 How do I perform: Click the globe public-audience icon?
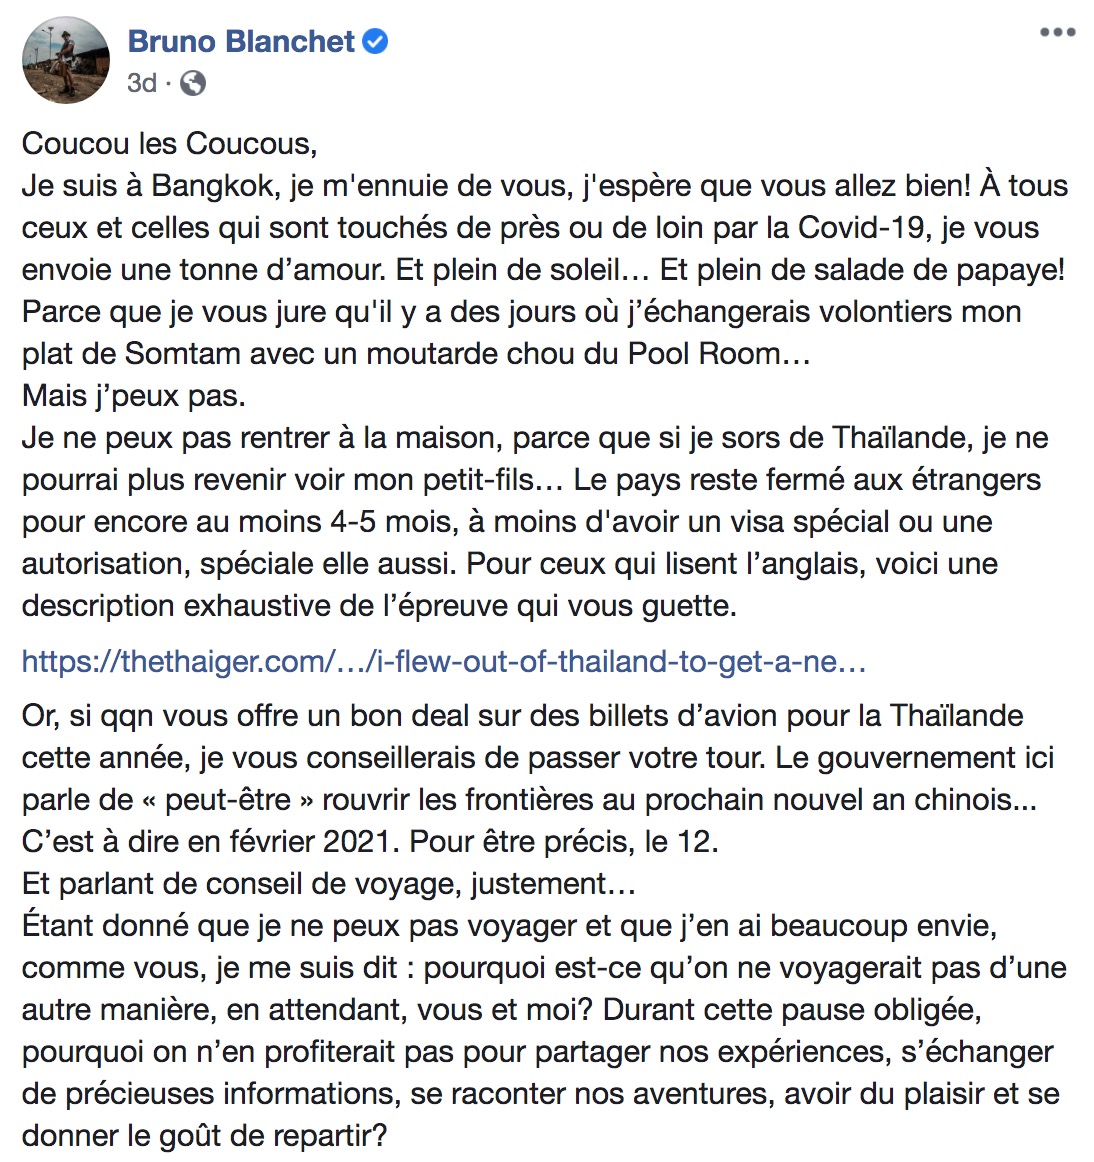click(x=193, y=83)
